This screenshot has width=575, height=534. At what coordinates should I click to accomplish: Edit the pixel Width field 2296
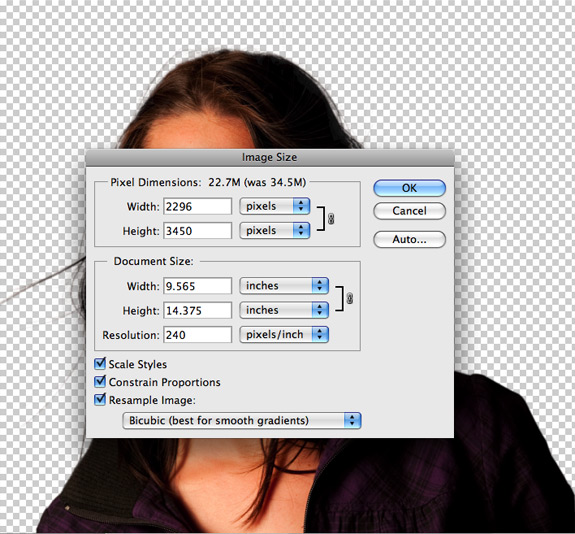tap(198, 206)
